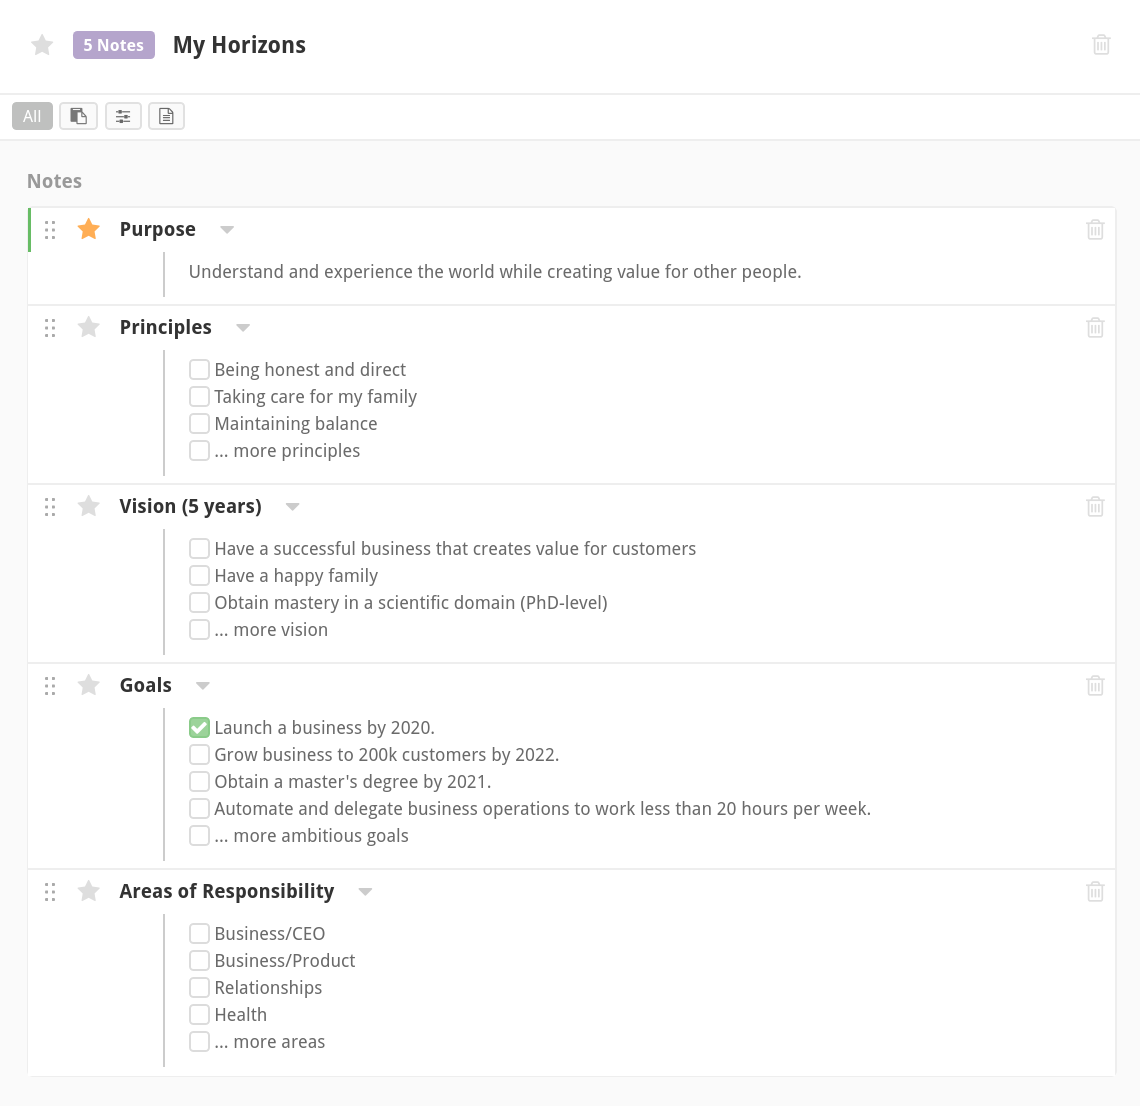Click the Purpose note description text
The width and height of the screenshot is (1140, 1106).
point(495,272)
